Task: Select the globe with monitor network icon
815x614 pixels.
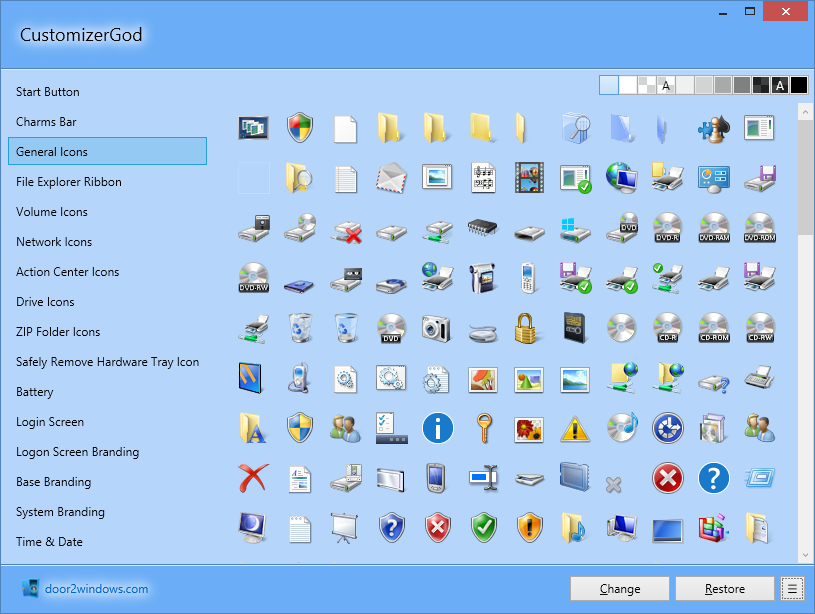Action: pyautogui.click(x=622, y=178)
